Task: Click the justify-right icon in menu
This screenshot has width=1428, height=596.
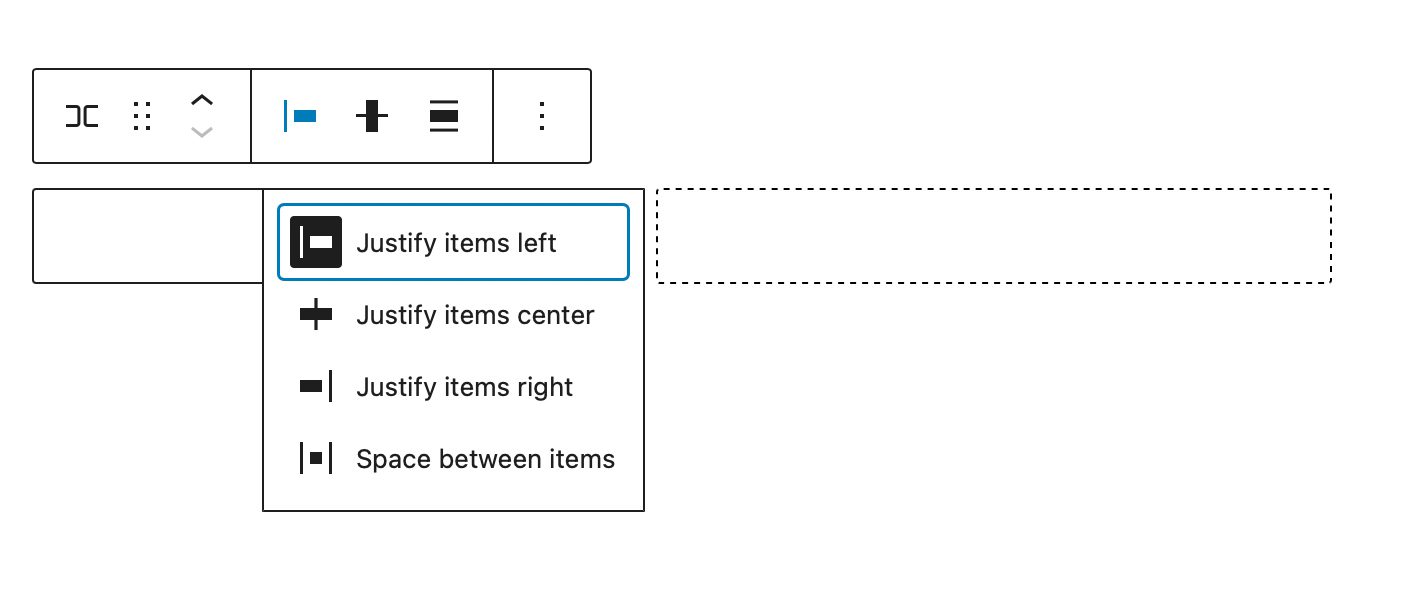Action: coord(316,387)
